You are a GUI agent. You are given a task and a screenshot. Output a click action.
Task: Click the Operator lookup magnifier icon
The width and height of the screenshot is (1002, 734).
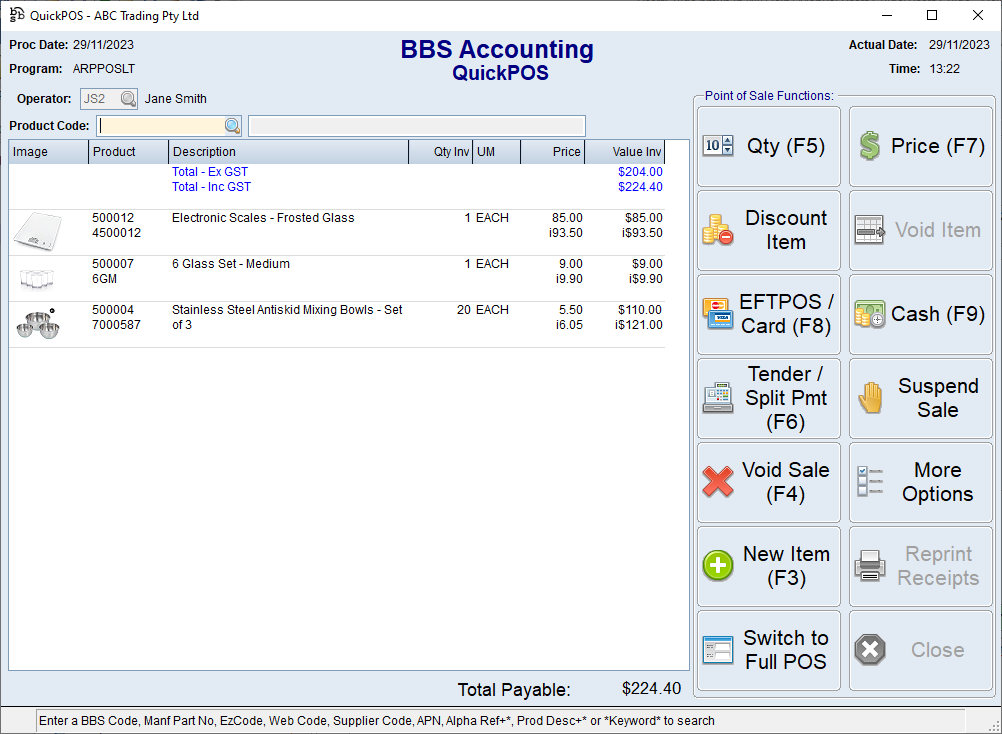pos(128,99)
